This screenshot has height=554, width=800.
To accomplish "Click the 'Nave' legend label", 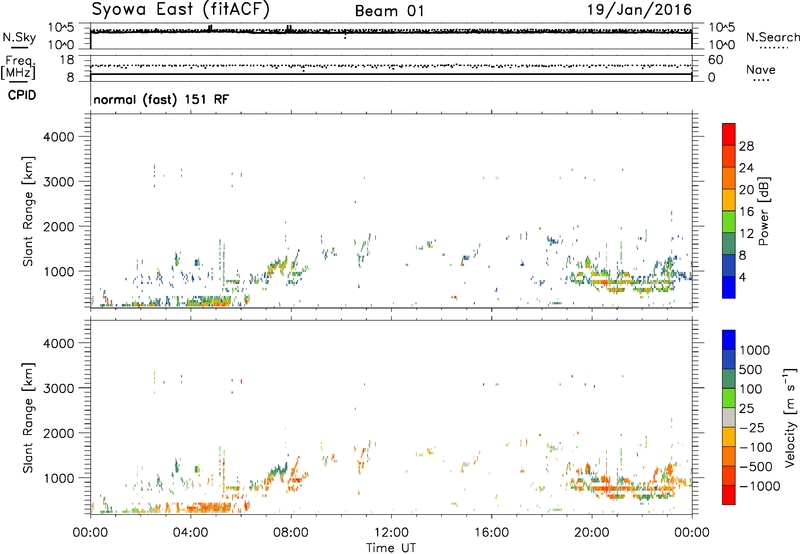I will coord(761,70).
